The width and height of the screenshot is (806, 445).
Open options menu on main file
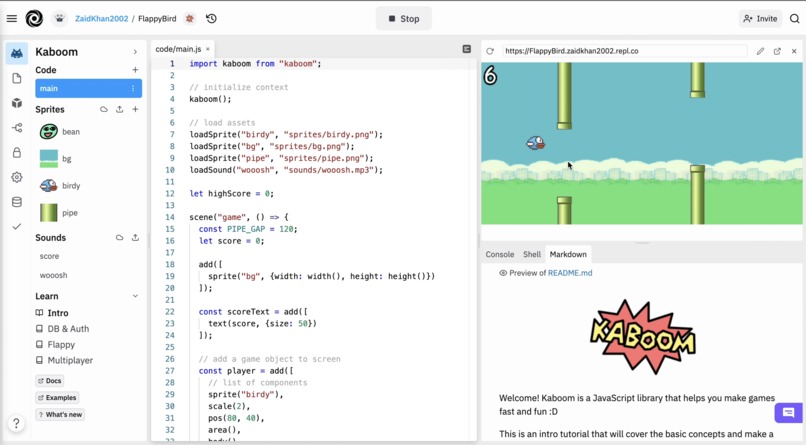click(133, 88)
